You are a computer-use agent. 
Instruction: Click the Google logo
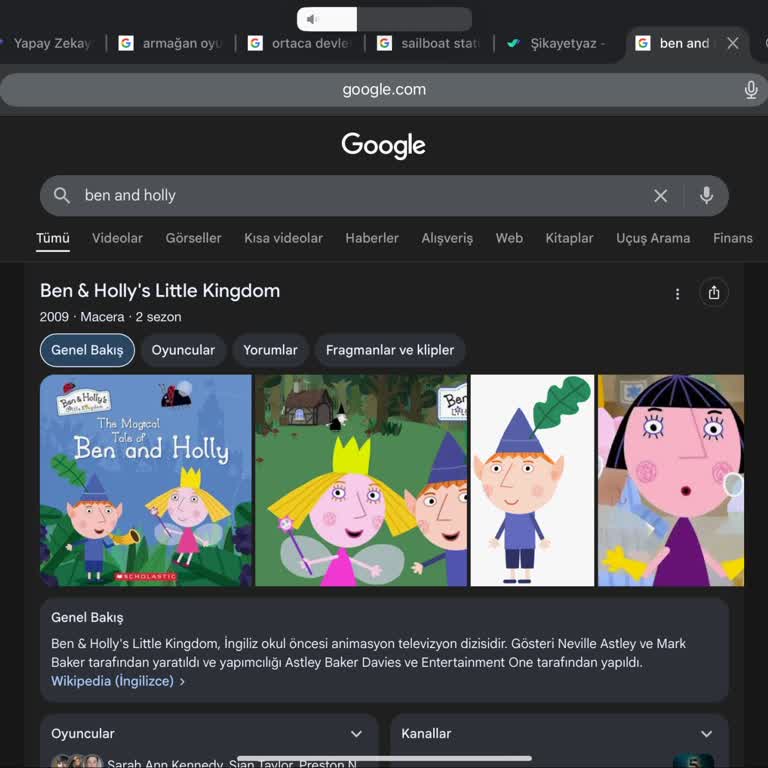(x=384, y=145)
